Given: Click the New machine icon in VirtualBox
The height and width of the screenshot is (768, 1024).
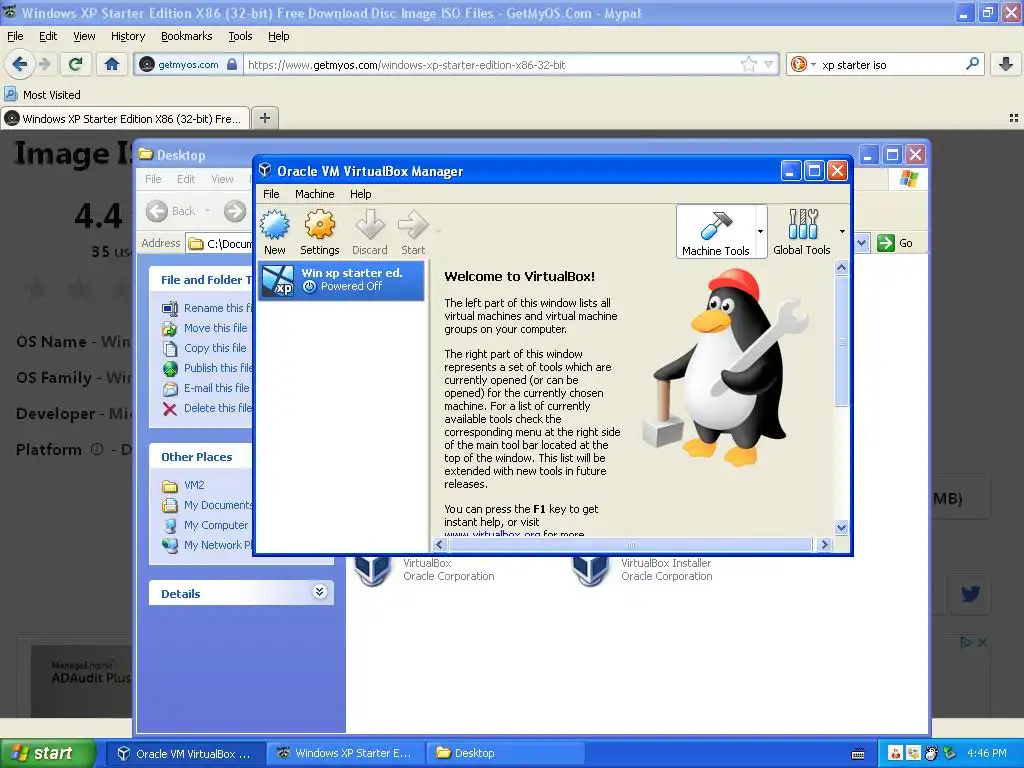Looking at the screenshot, I should click(x=274, y=232).
